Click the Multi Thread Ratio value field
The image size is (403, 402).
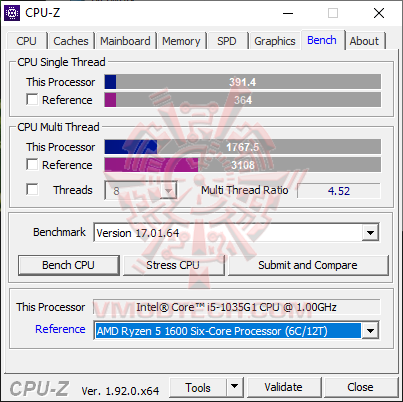point(339,191)
